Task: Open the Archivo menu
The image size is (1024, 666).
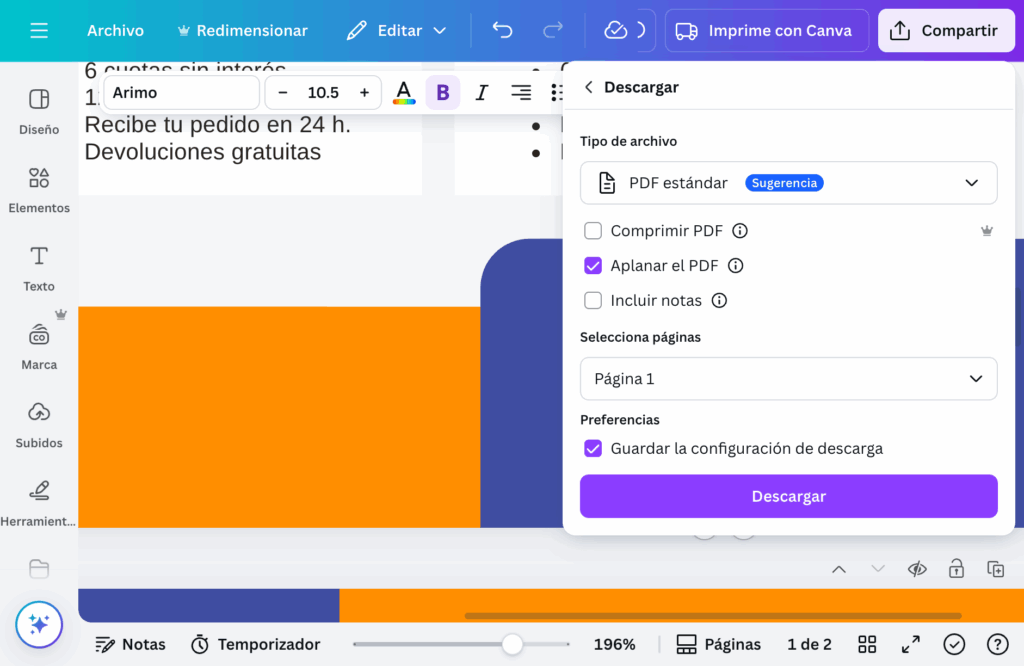Action: [115, 31]
